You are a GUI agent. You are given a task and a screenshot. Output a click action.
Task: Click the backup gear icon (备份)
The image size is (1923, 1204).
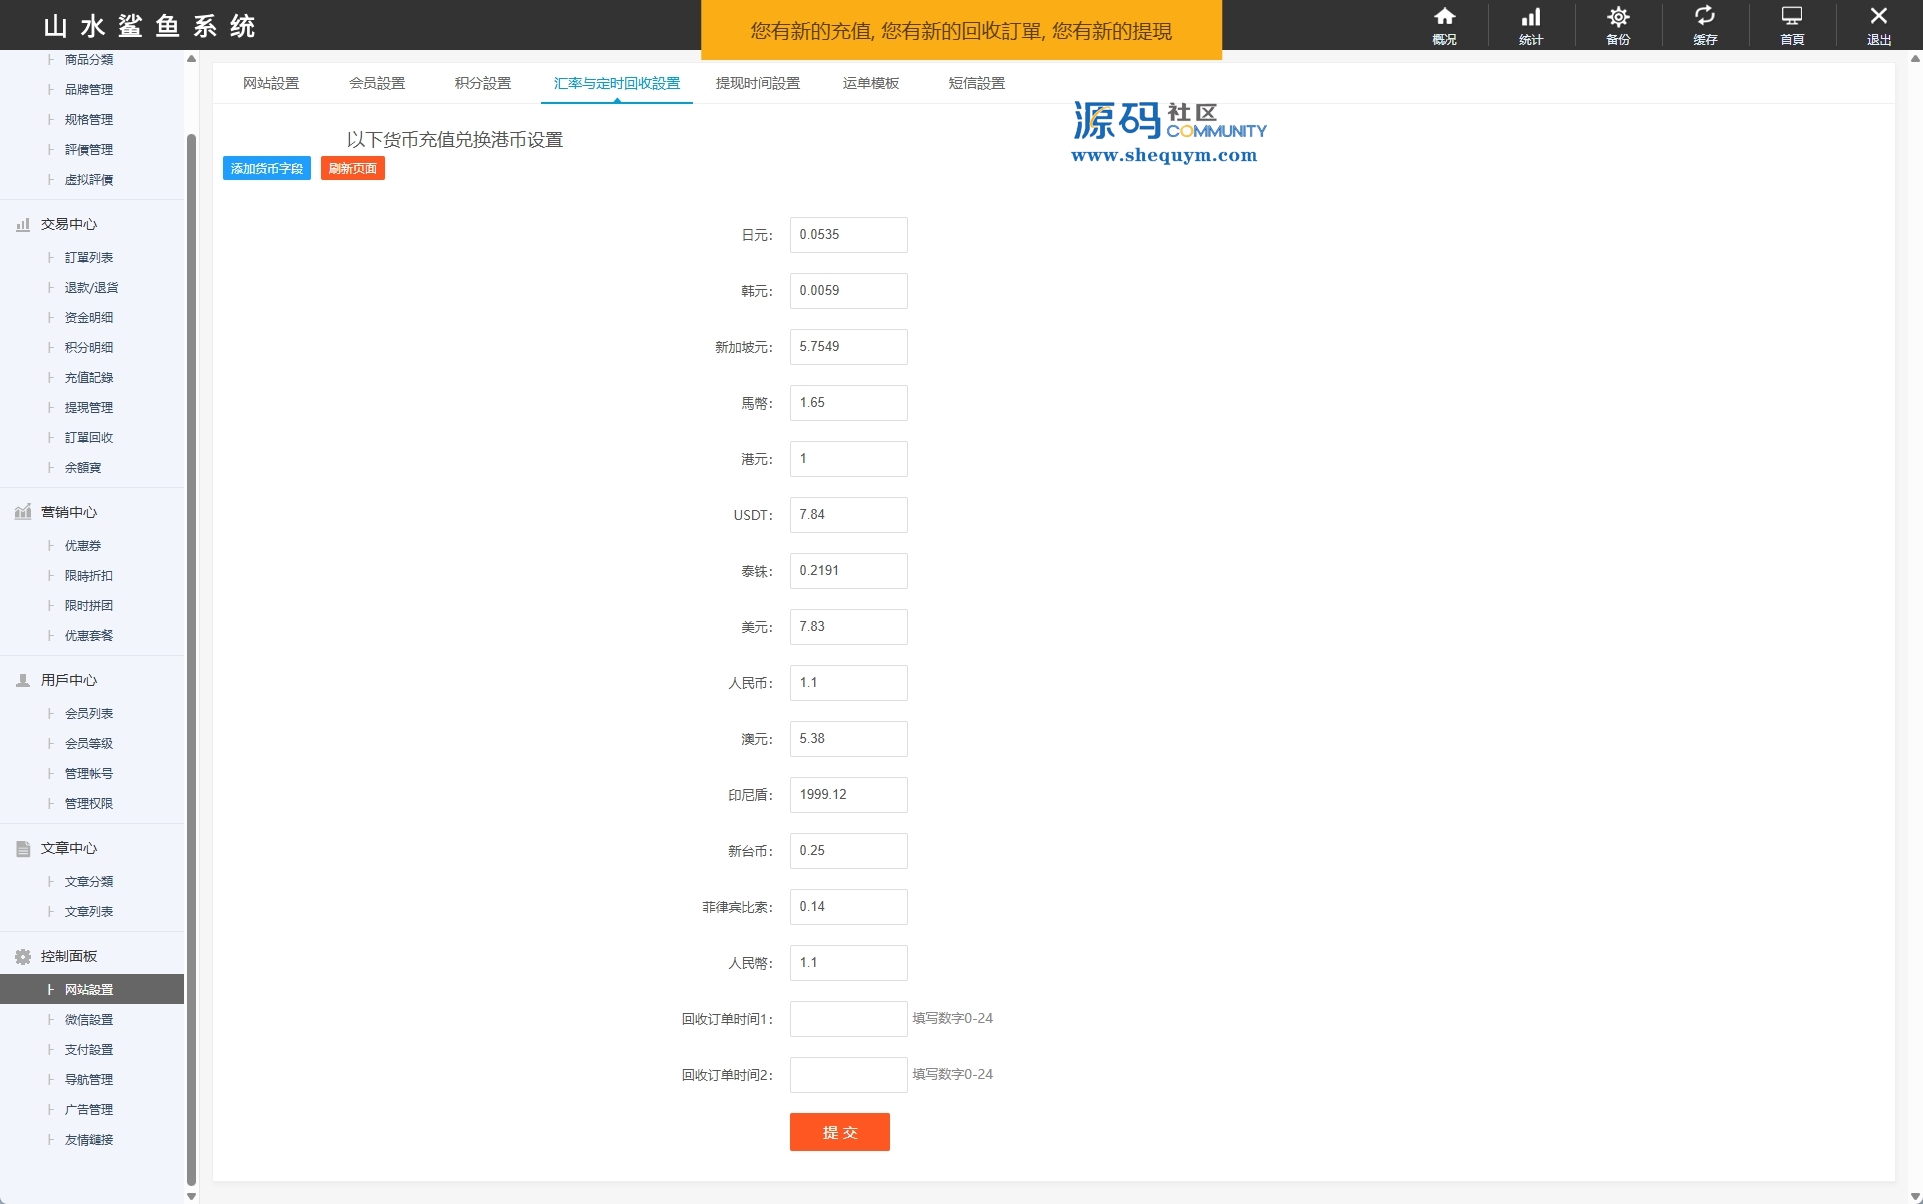point(1618,18)
